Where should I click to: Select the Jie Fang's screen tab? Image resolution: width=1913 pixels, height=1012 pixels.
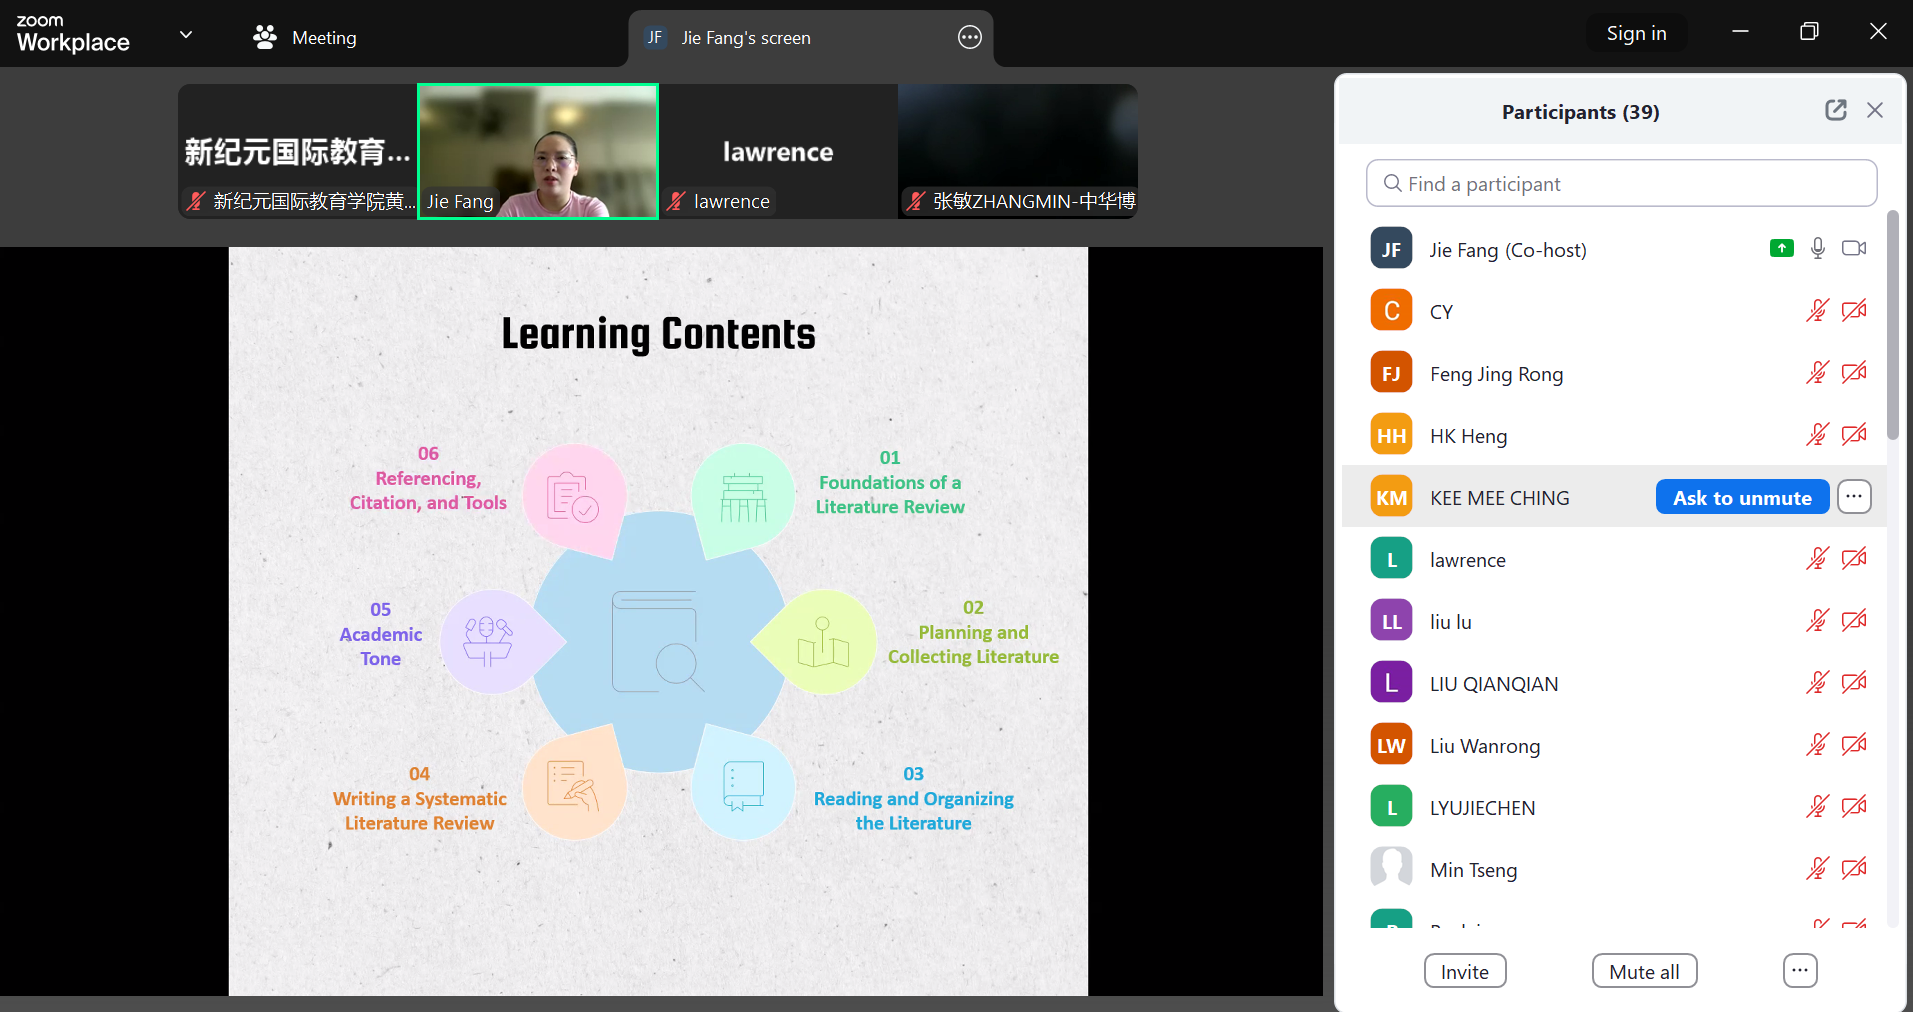click(x=745, y=38)
